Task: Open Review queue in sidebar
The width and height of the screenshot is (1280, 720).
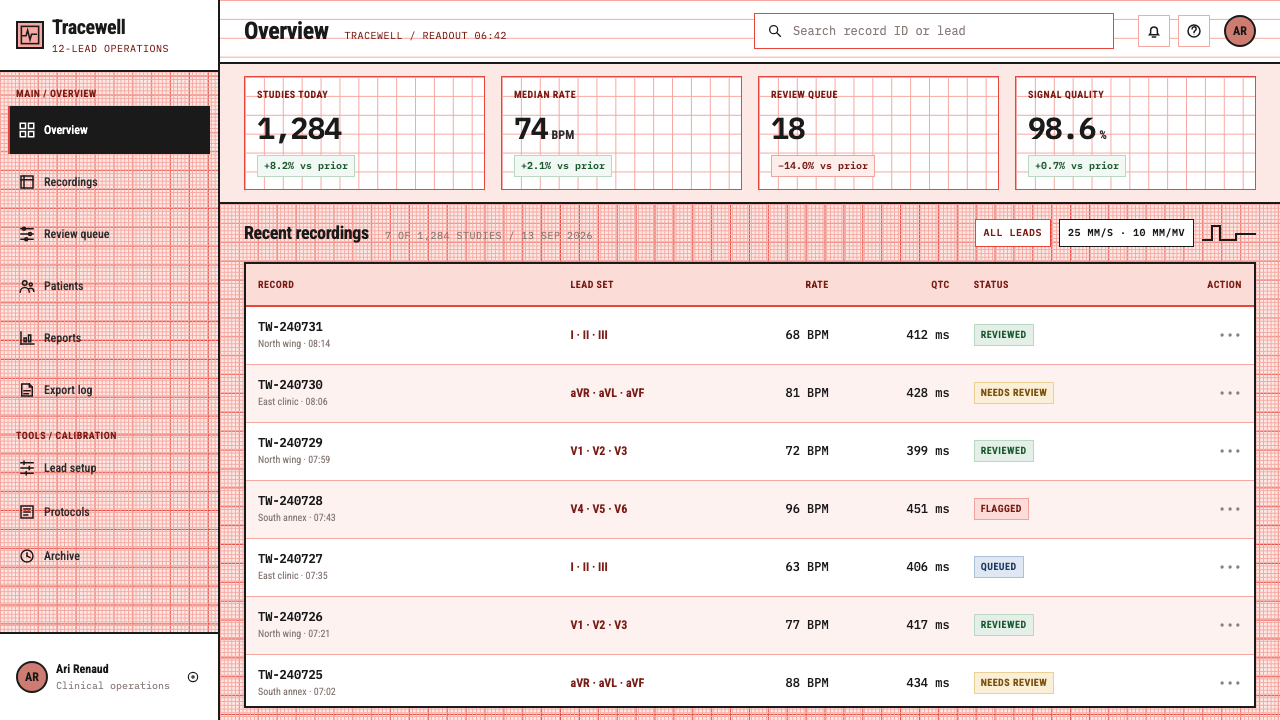Action: (109, 234)
